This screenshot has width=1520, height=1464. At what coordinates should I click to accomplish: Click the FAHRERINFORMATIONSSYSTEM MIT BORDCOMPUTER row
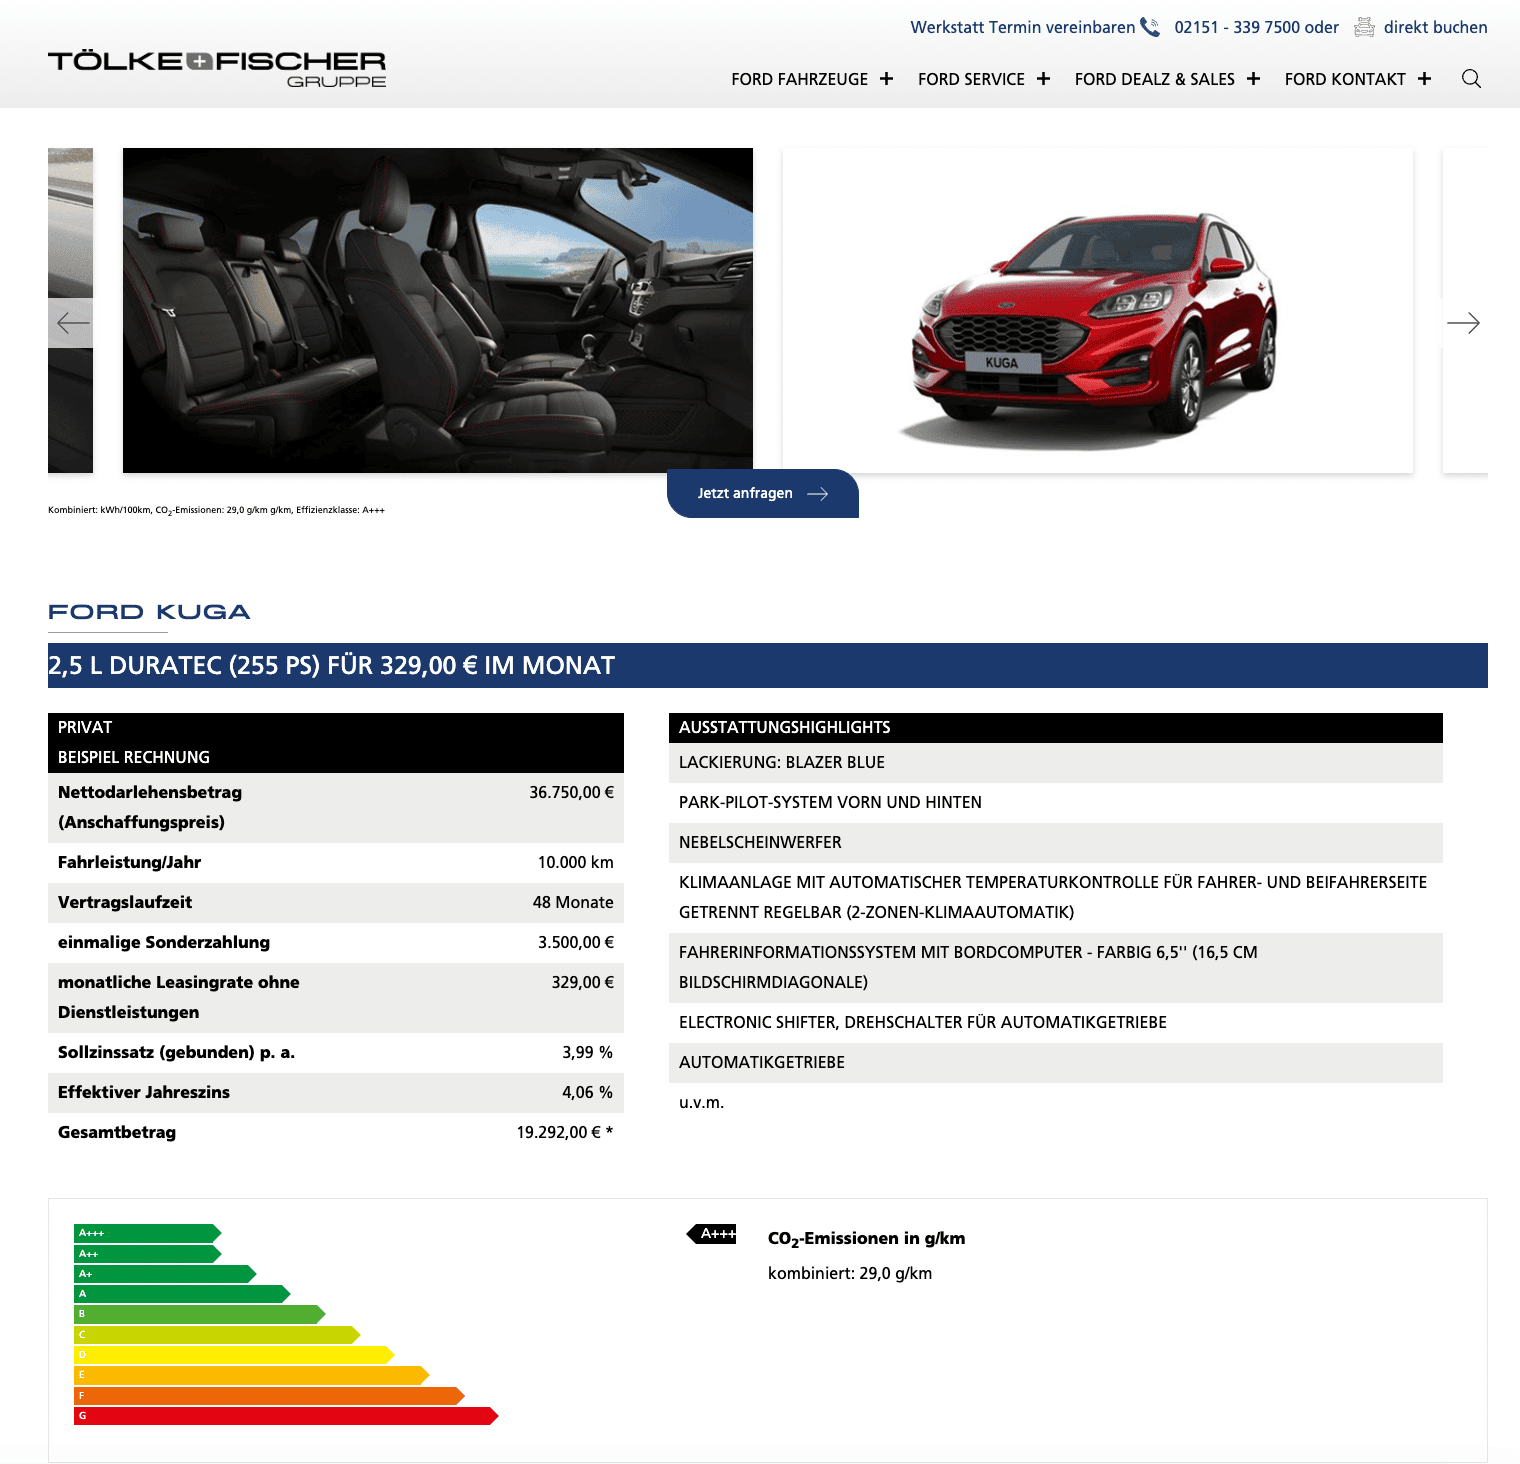pos(1056,968)
